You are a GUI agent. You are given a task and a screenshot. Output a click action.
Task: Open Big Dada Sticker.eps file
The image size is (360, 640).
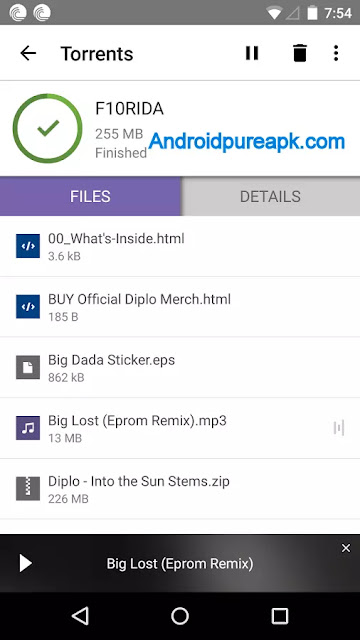180,367
